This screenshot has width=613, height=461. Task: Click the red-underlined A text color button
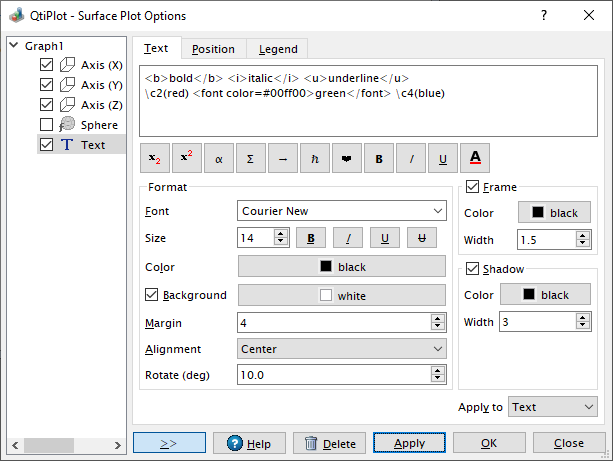474,158
